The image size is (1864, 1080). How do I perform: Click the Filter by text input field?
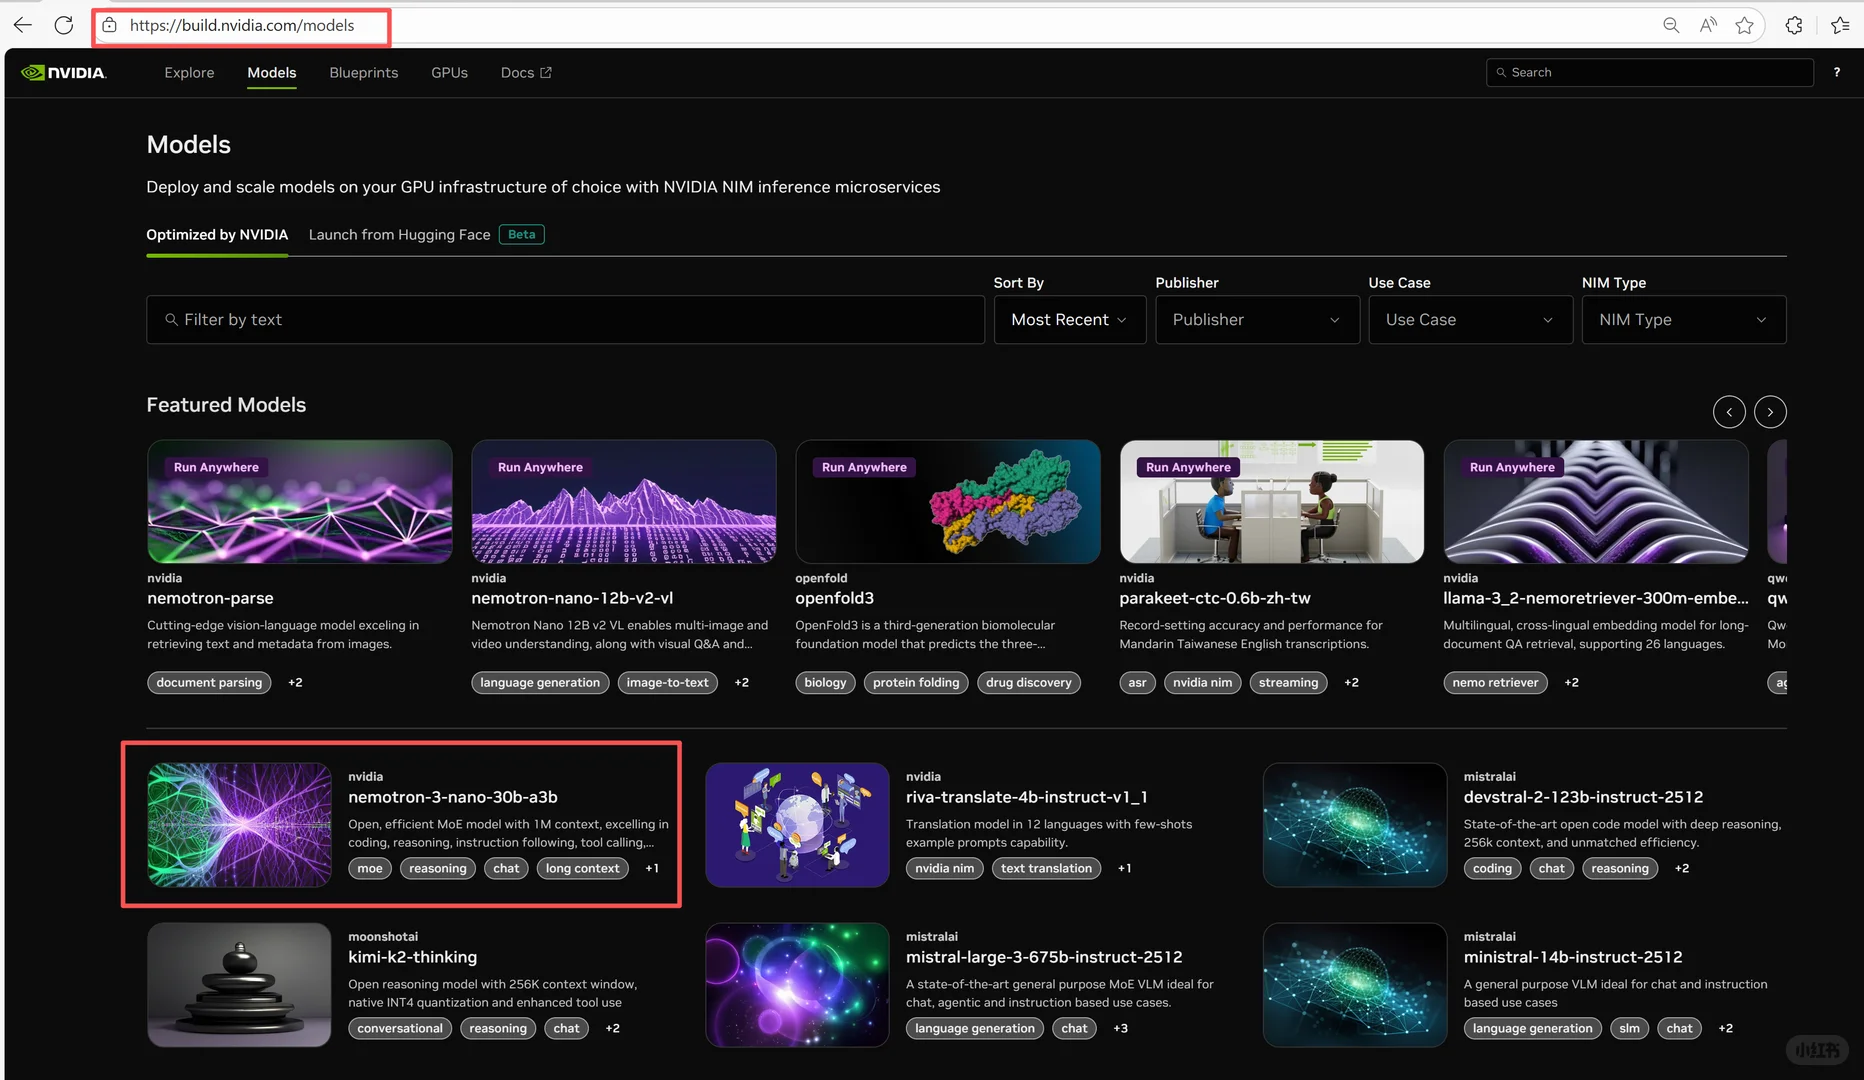[565, 319]
